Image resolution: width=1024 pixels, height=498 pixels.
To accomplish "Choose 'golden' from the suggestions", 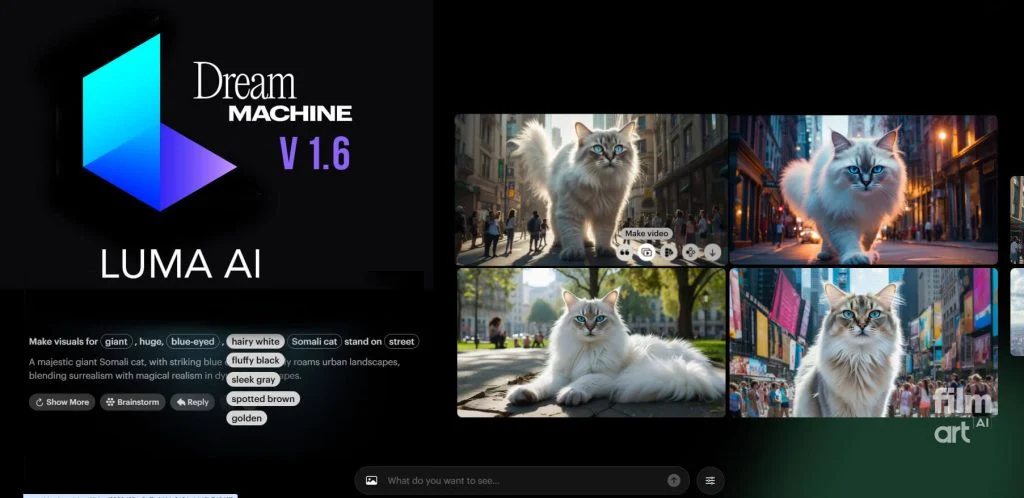I will coord(246,418).
